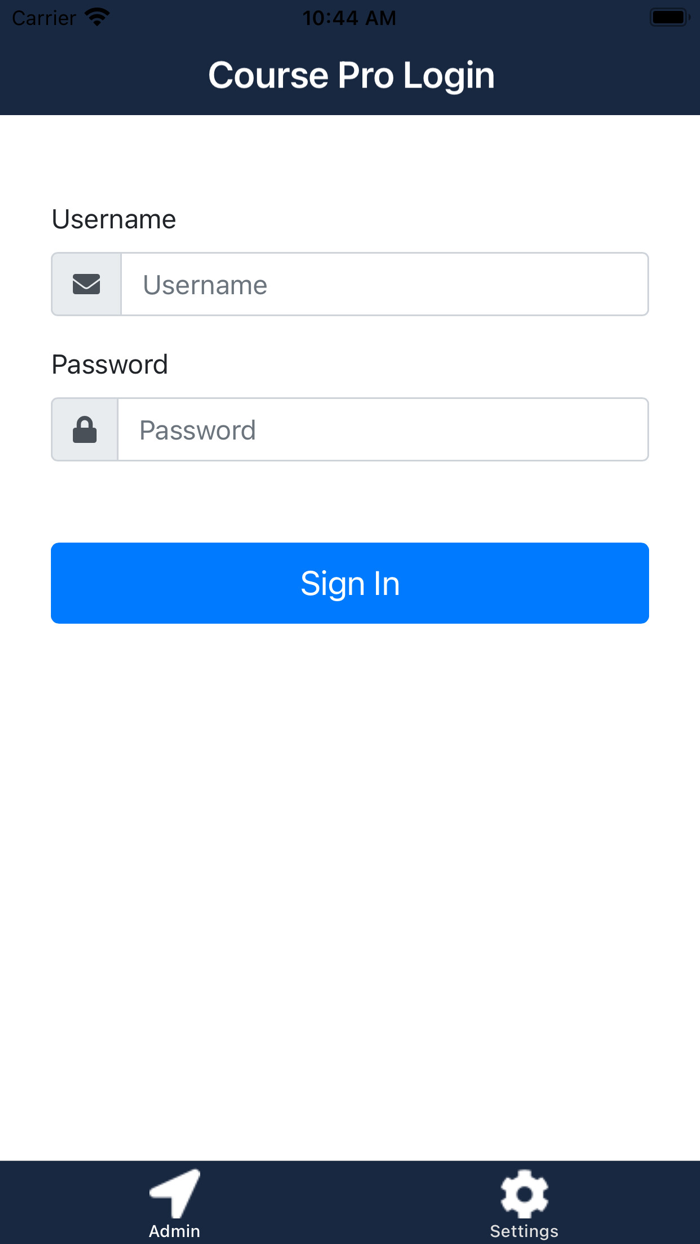Click the time display showing 10:44 AM

[349, 15]
